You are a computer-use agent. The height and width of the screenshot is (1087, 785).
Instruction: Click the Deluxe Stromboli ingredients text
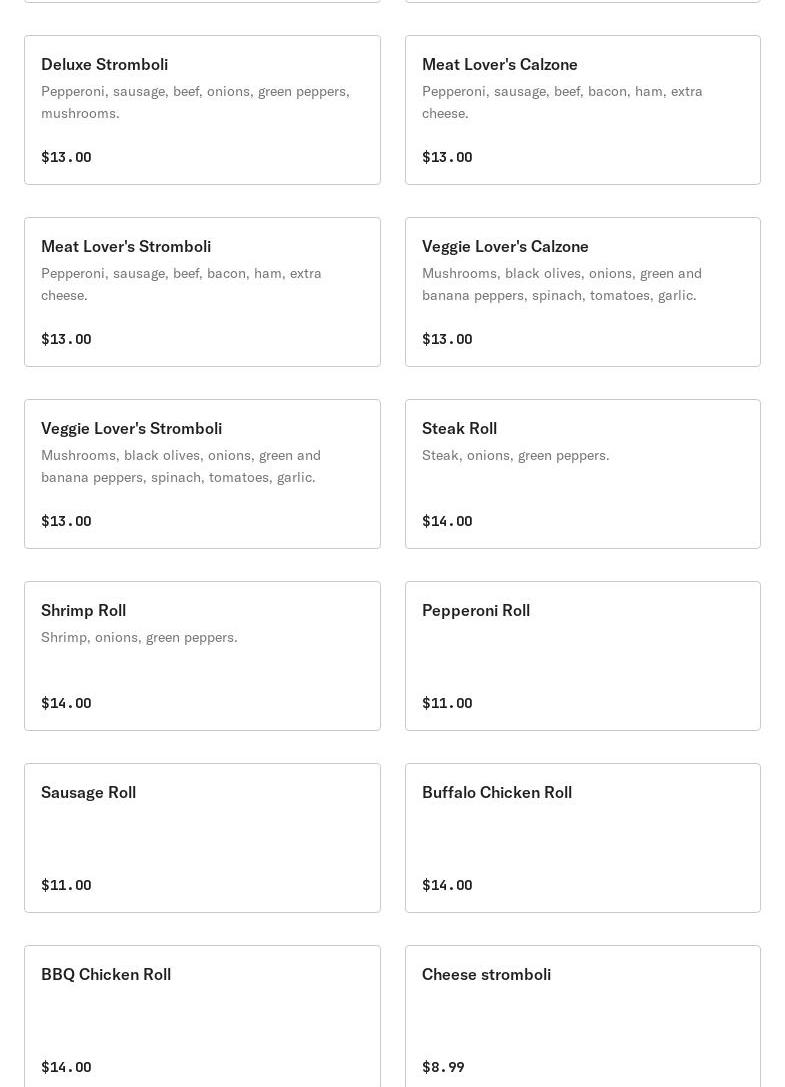click(195, 102)
